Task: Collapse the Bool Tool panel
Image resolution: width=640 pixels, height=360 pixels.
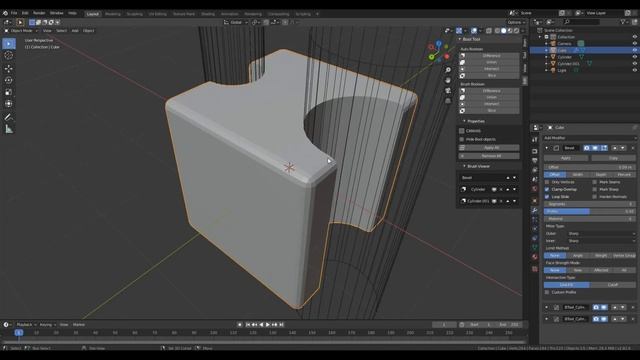Action: coord(460,39)
